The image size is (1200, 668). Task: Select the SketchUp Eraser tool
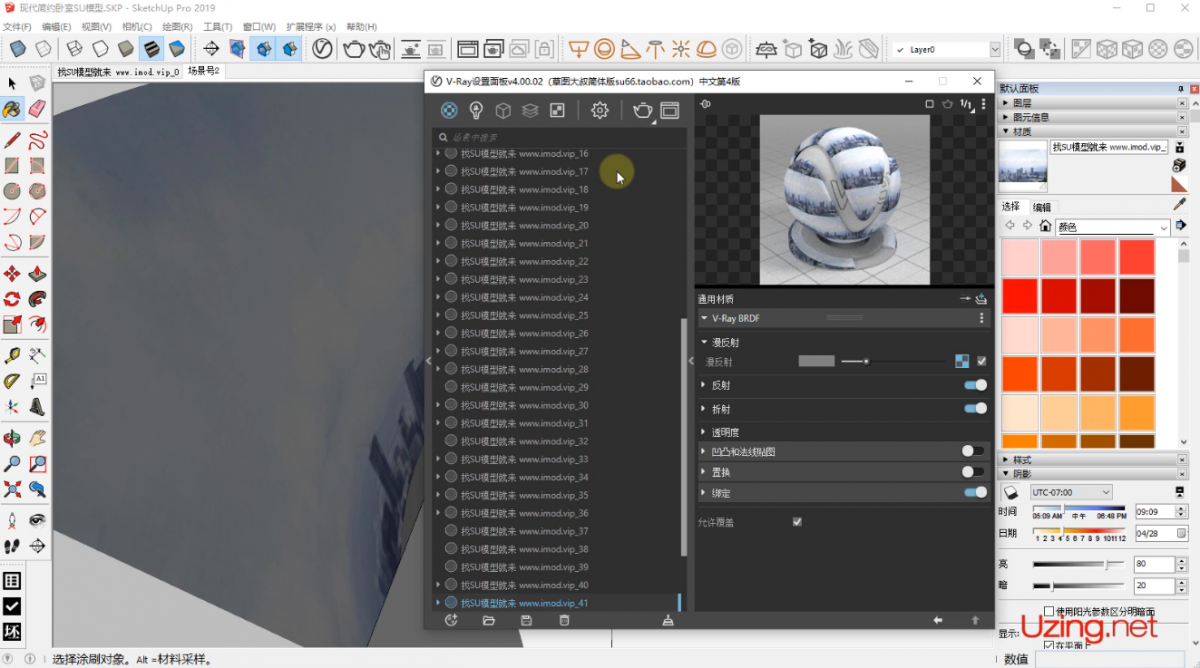pyautogui.click(x=37, y=108)
